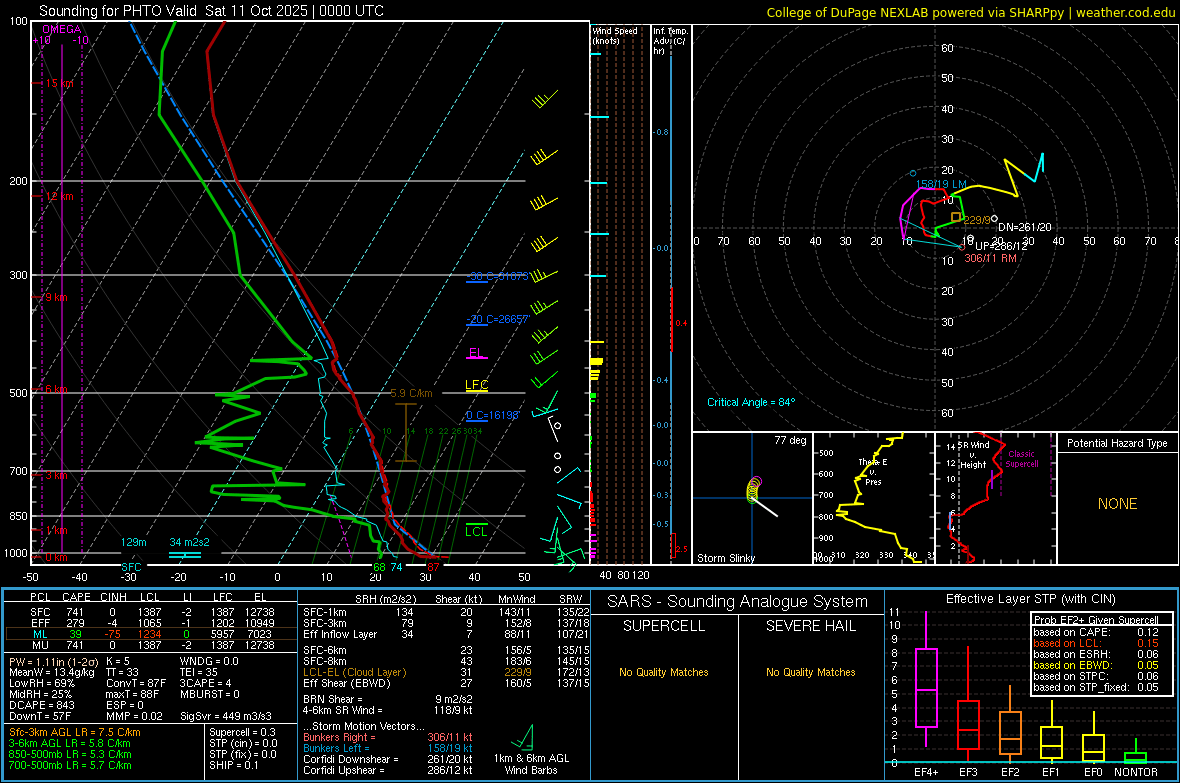Click the 'Corfidi Downshear =' line
Viewport: 1180px width, 783px height.
pos(388,759)
